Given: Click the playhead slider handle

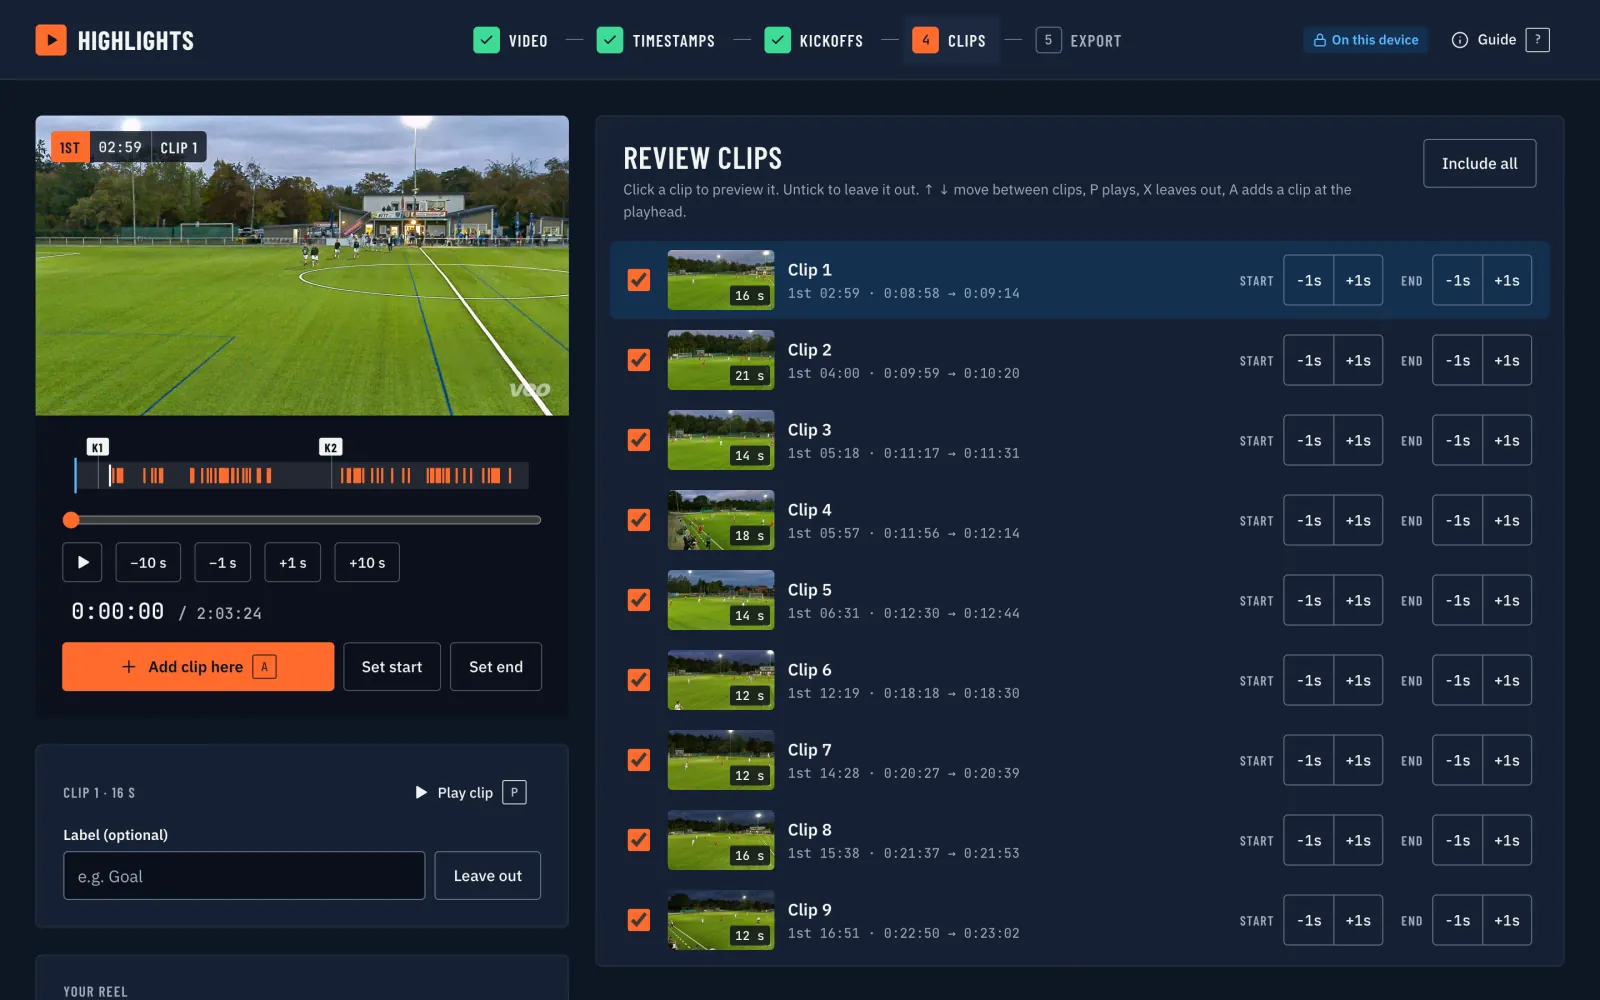Looking at the screenshot, I should tap(71, 520).
